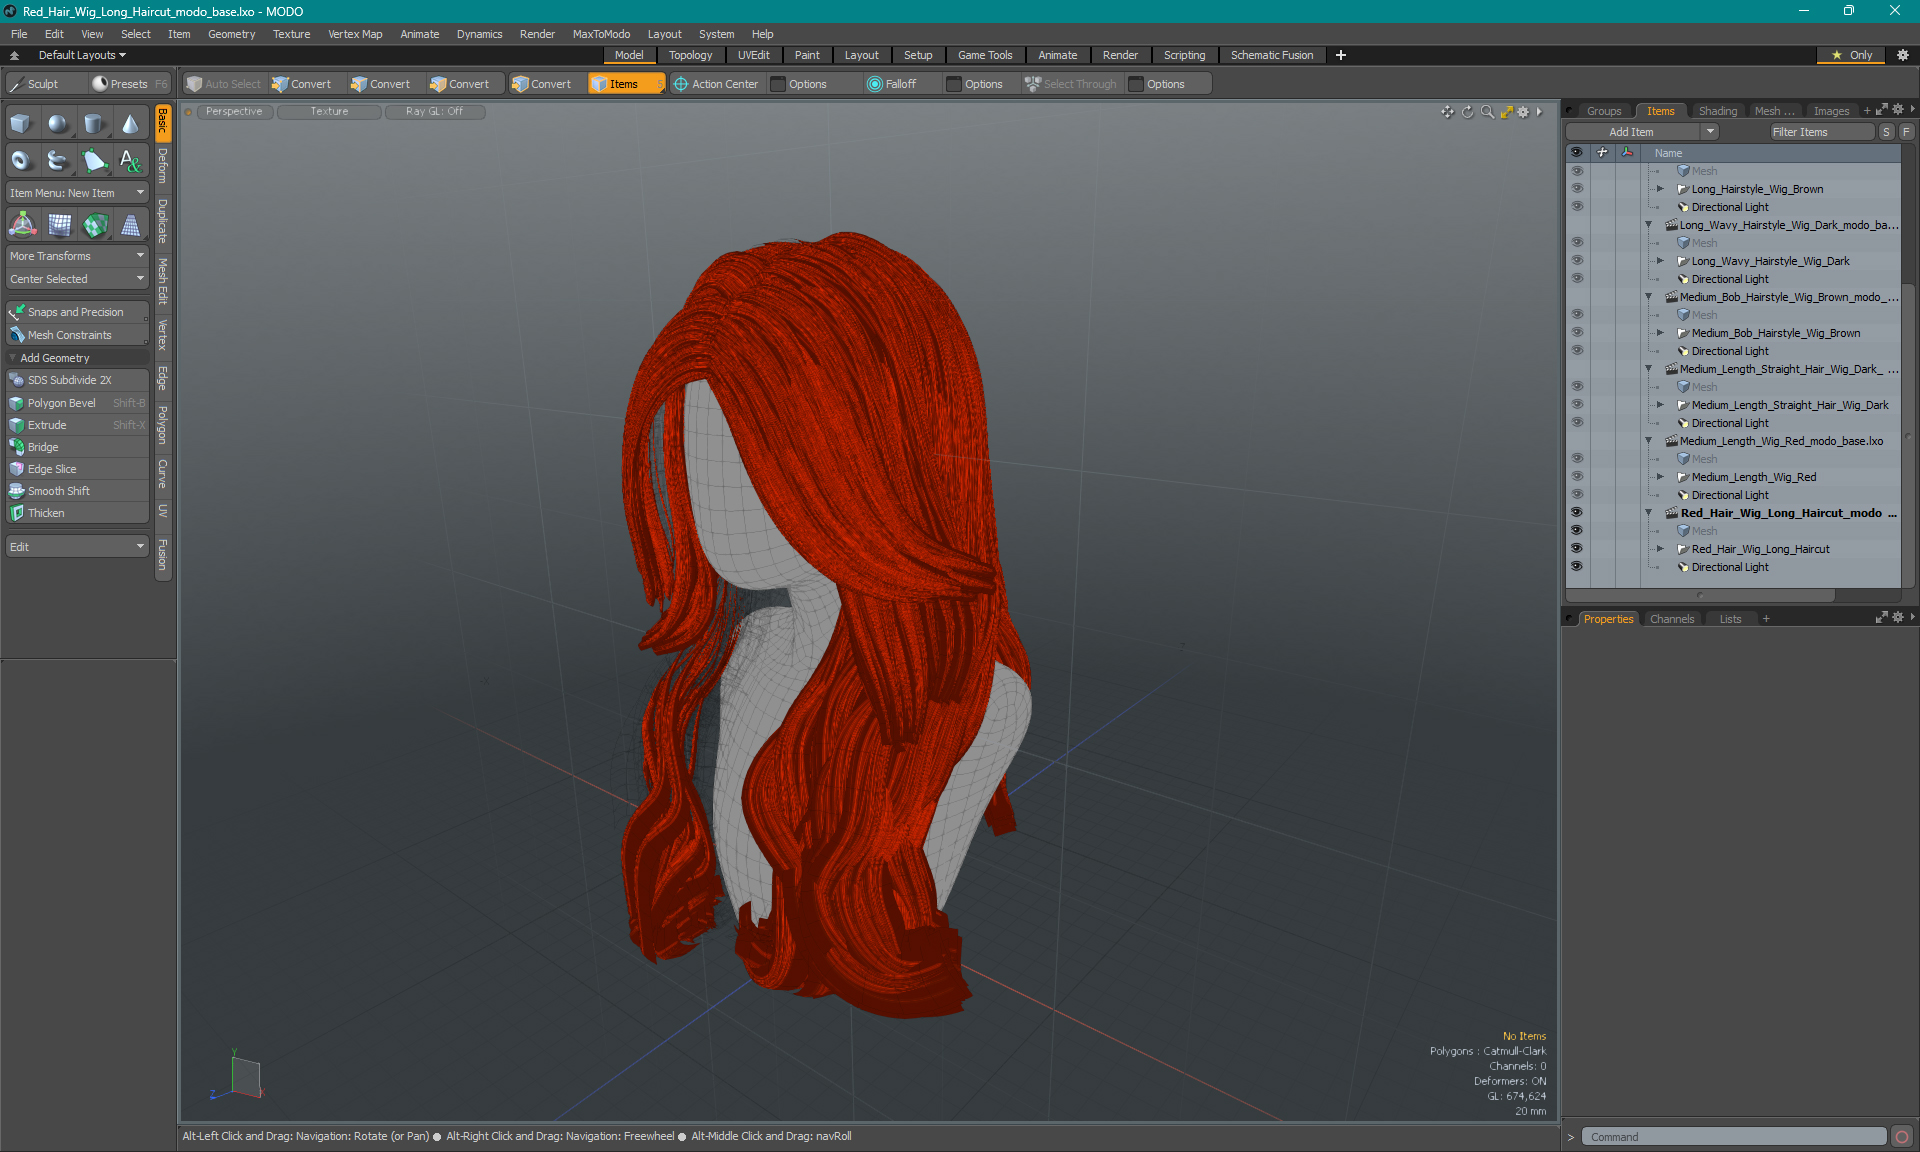Toggle the Select Through option

[x=1070, y=84]
